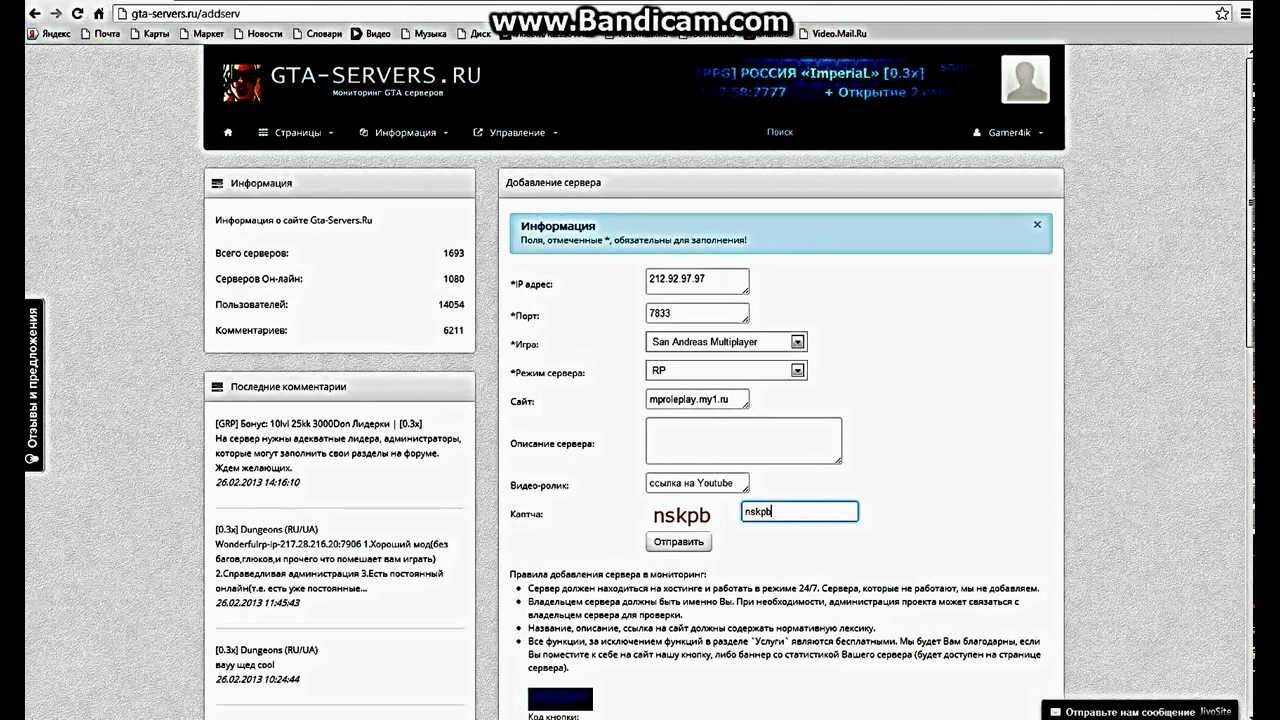1280x720 pixels.
Task: Click the Поиск search field
Action: (x=780, y=132)
